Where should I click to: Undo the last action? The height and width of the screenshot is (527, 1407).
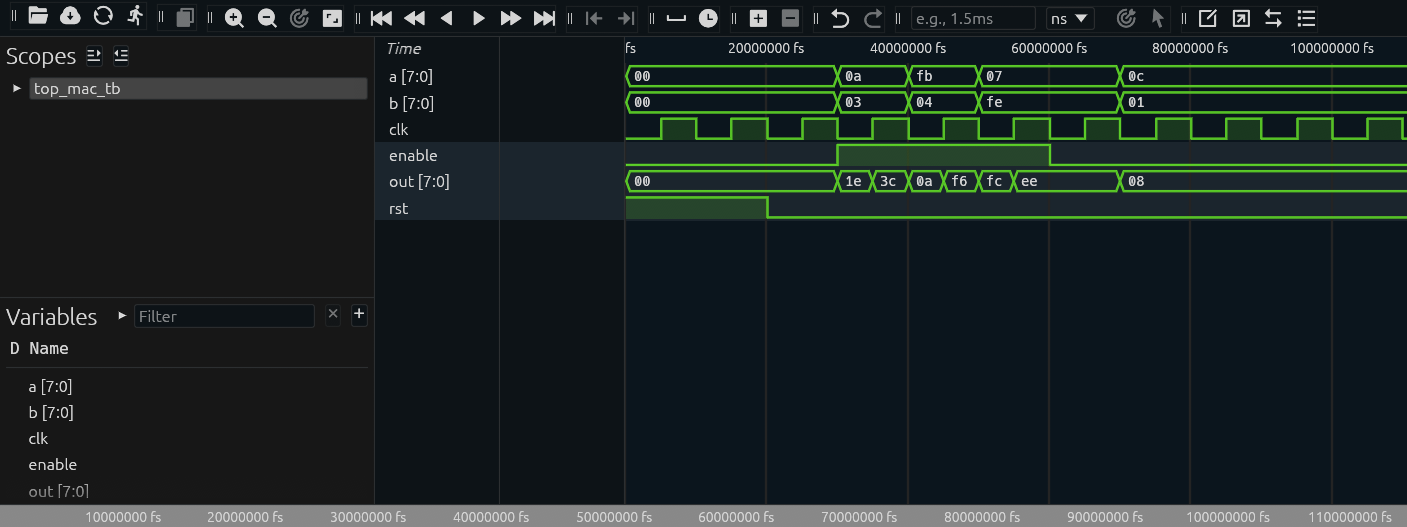[x=840, y=18]
